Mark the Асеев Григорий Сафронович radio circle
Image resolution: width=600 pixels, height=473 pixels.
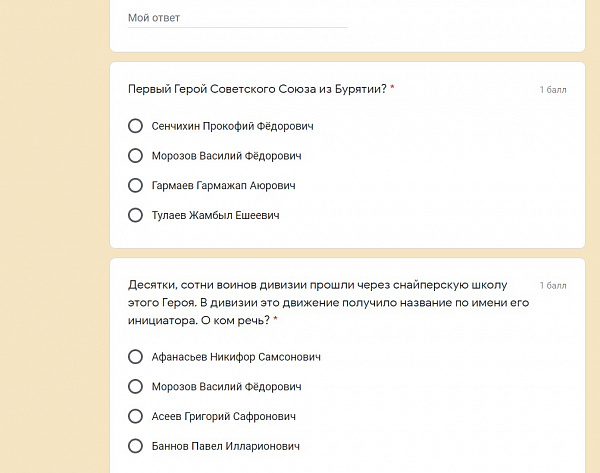click(136, 416)
